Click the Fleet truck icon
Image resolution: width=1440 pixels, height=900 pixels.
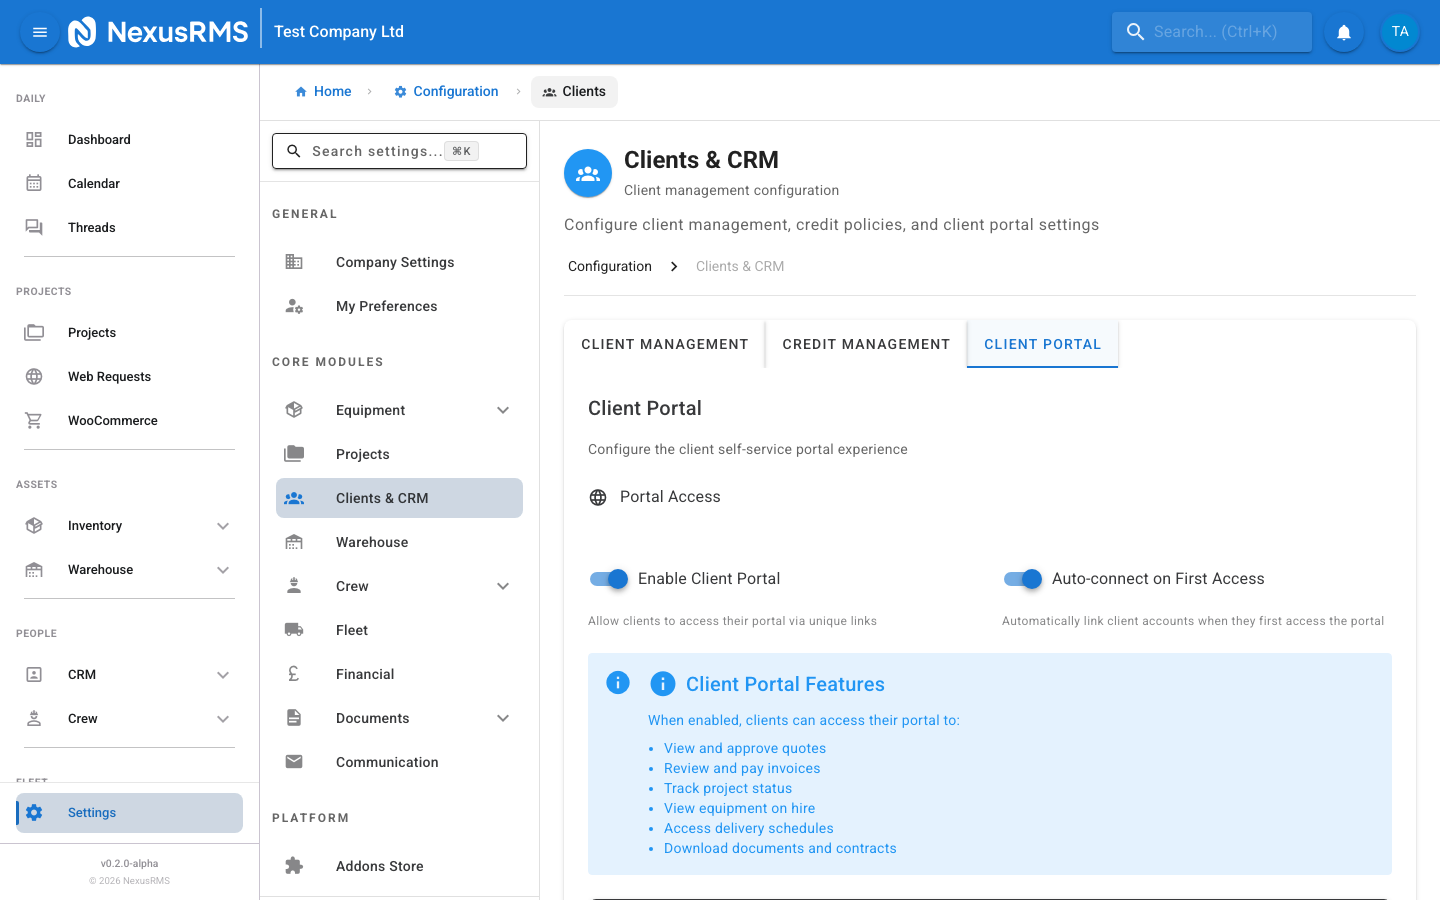[x=294, y=630]
